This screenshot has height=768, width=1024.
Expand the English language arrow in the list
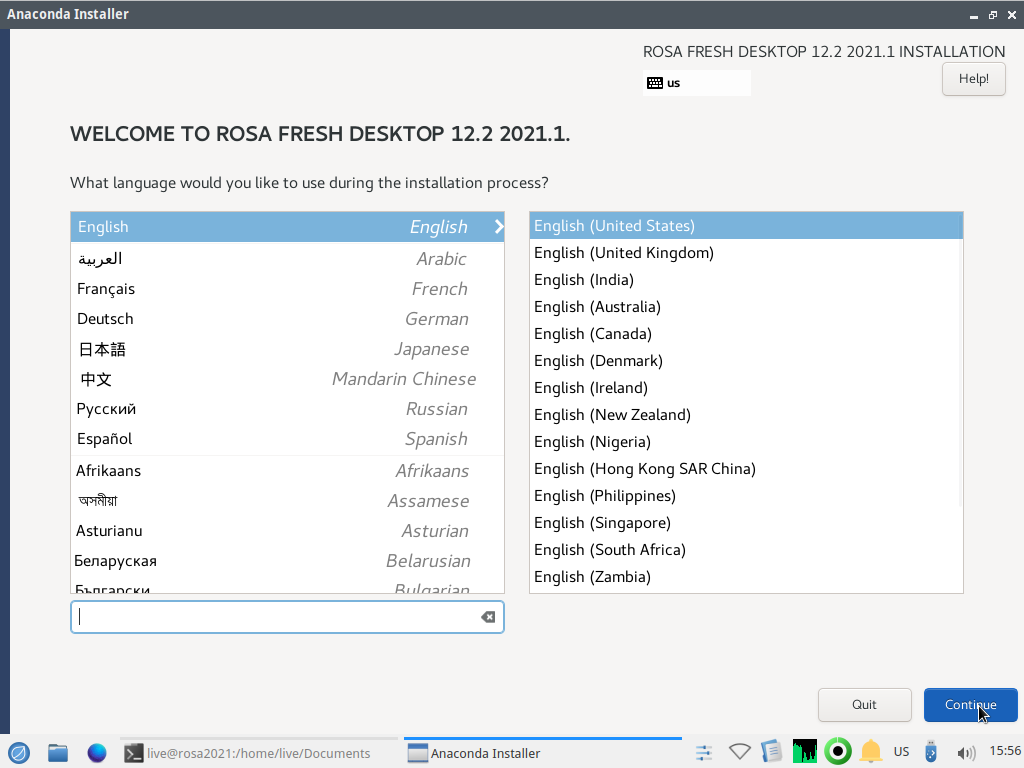point(498,227)
